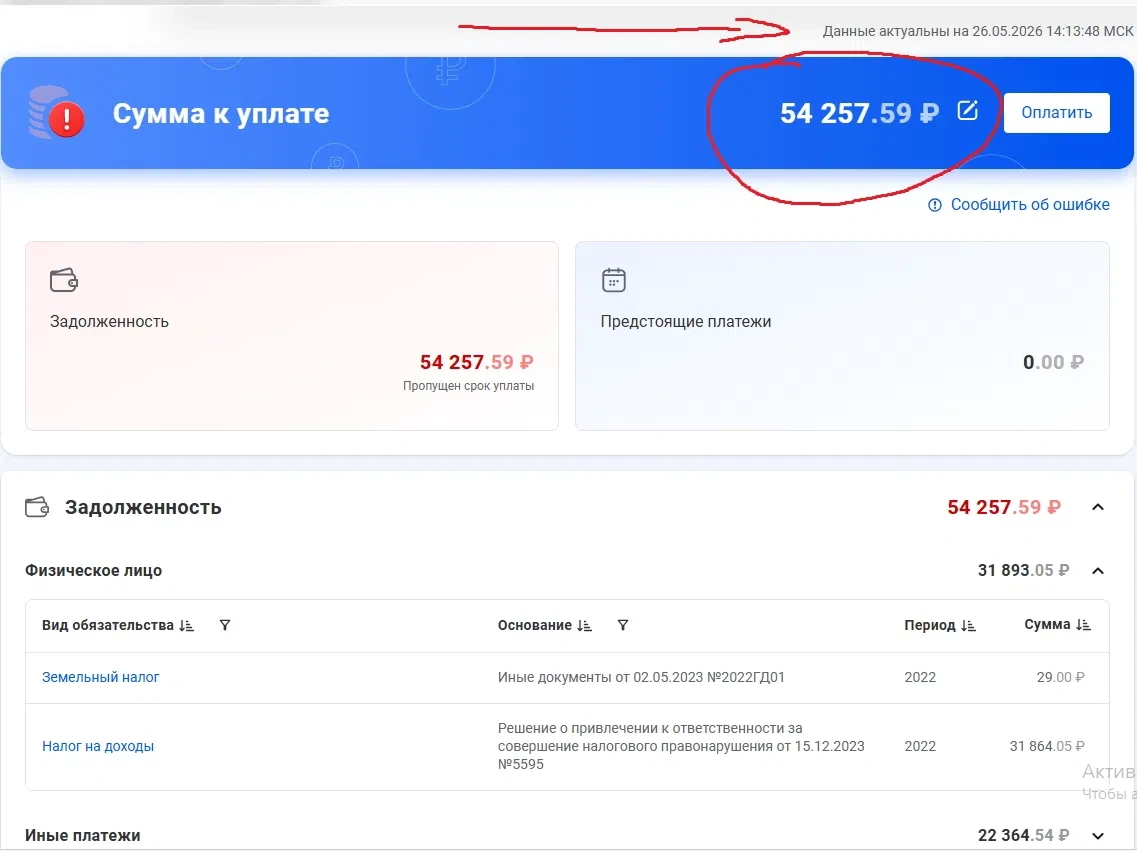Click the wallet icon in Задолженность card
This screenshot has width=1137, height=853.
[64, 280]
